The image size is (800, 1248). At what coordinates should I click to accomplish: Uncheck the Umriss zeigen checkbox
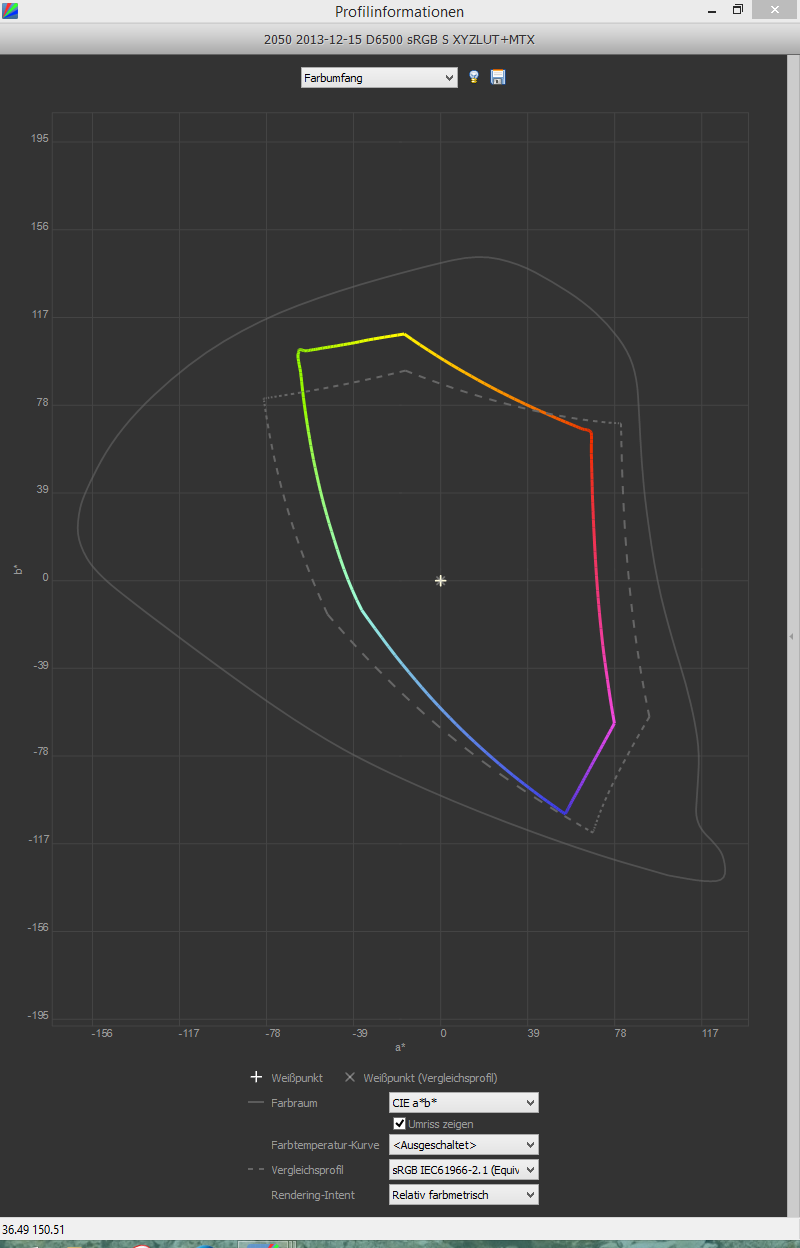pos(400,1124)
